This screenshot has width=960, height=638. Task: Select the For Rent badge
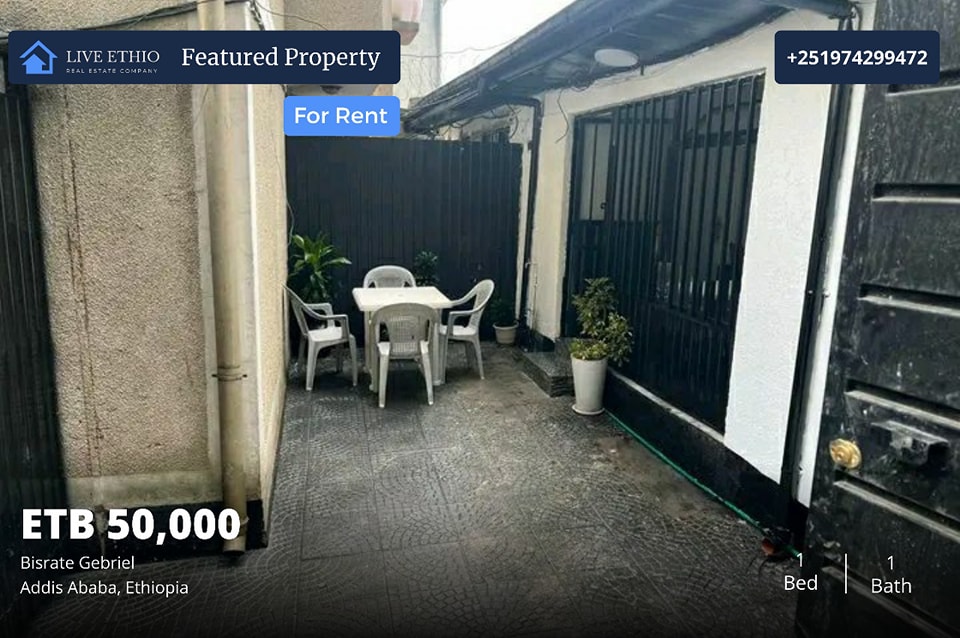pyautogui.click(x=342, y=116)
